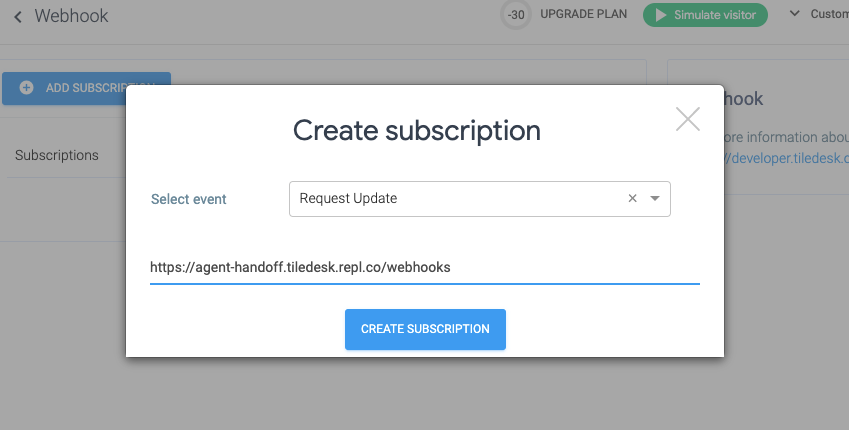Click the play icon on Simulate visitor

(x=658, y=15)
